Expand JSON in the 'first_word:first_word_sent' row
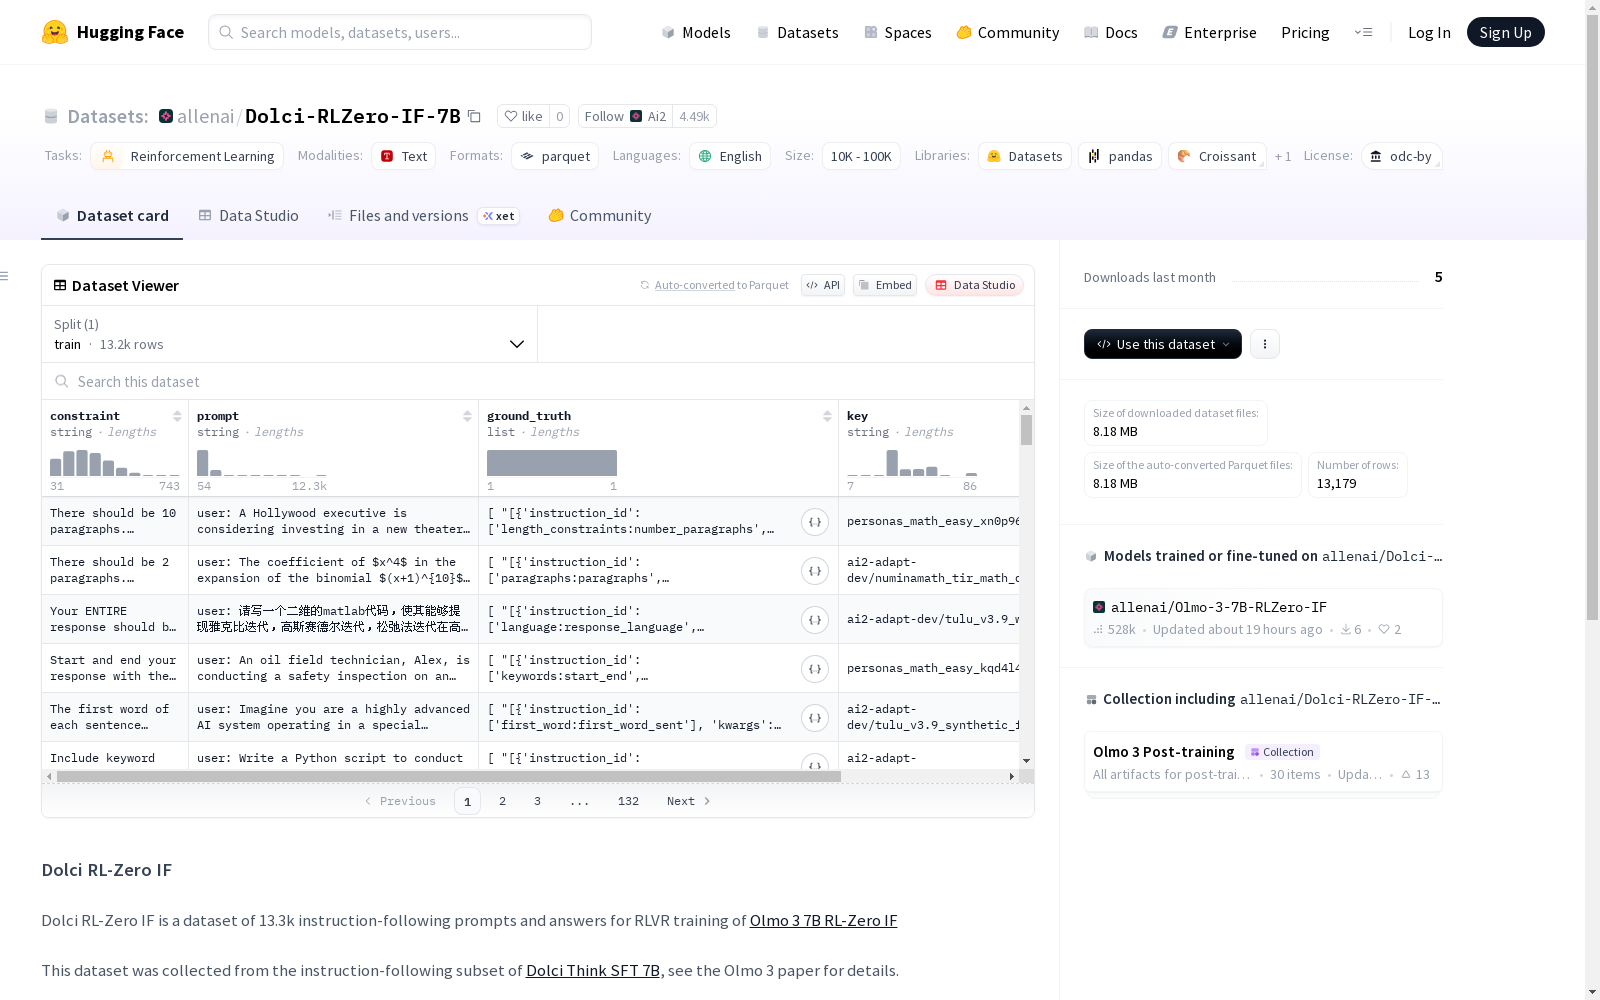Screen dimensions: 1600x1000 (x=815, y=718)
